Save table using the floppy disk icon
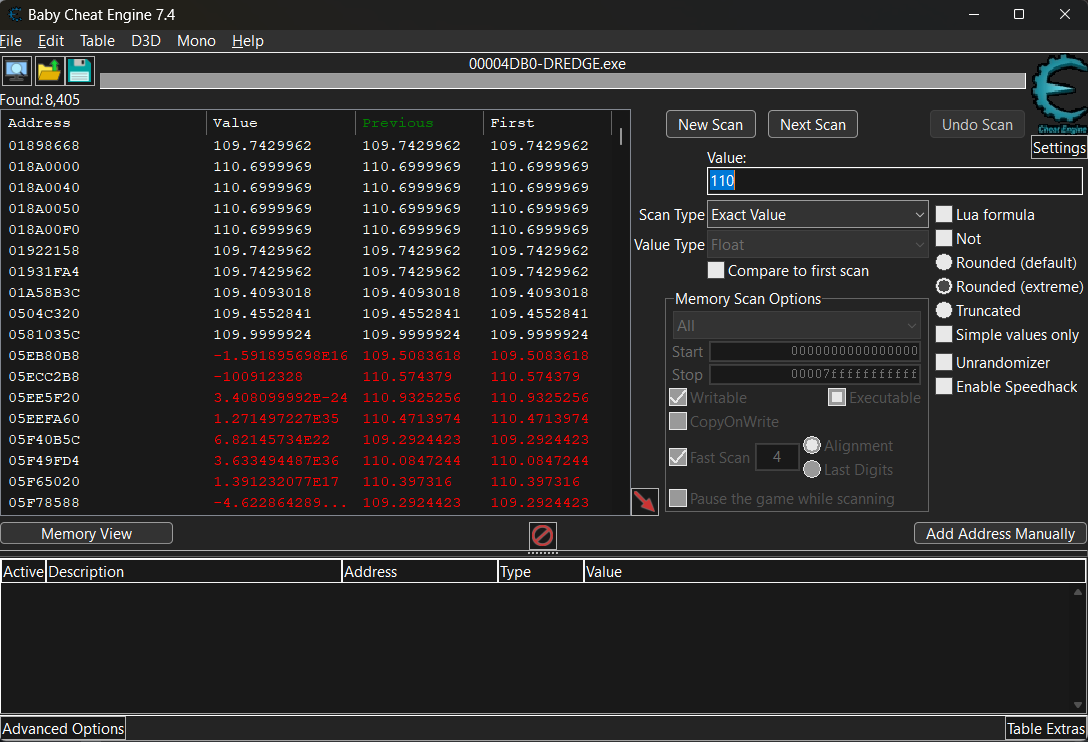 (80, 71)
